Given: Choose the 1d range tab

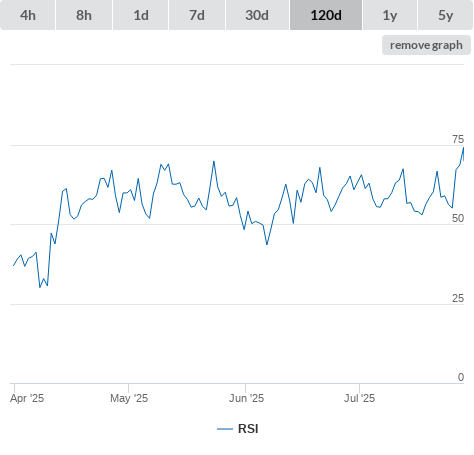Looking at the screenshot, I should 141,15.
